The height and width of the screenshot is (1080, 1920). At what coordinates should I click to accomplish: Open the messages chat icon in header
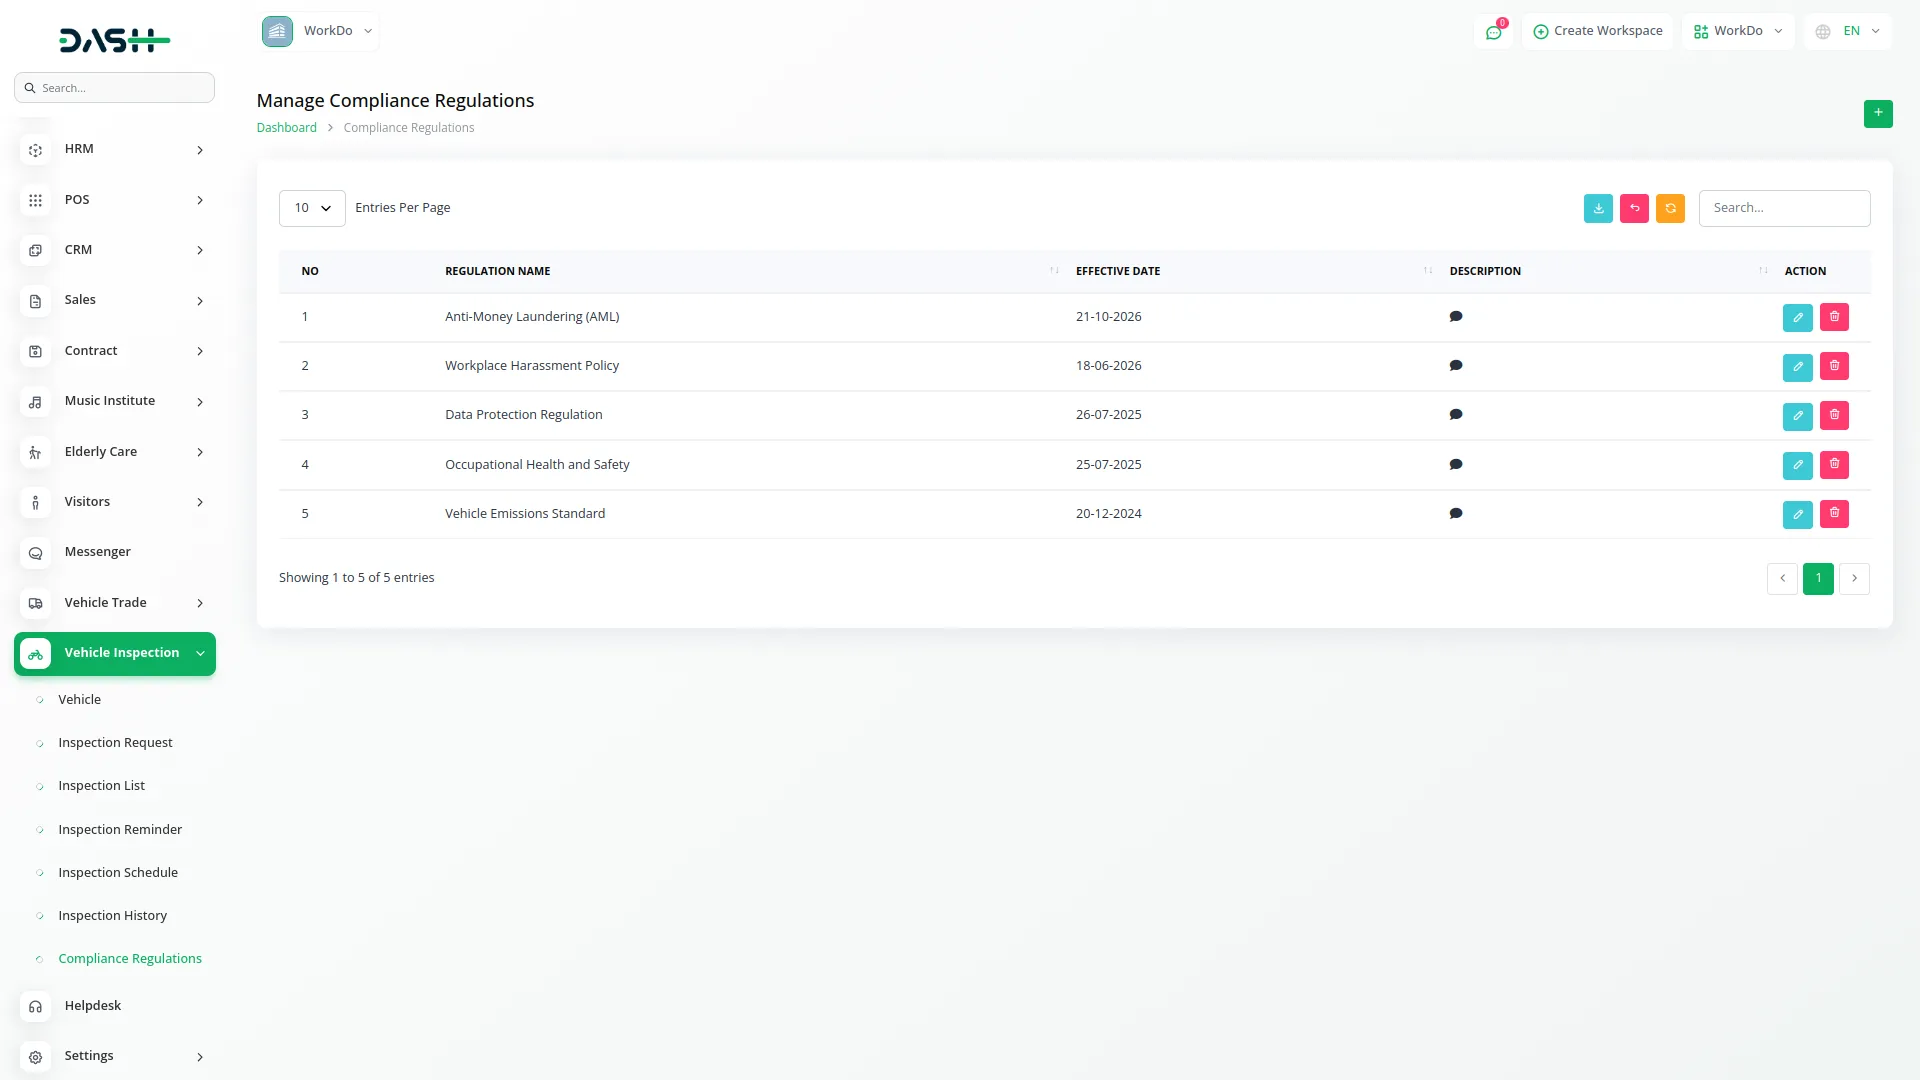click(1493, 32)
